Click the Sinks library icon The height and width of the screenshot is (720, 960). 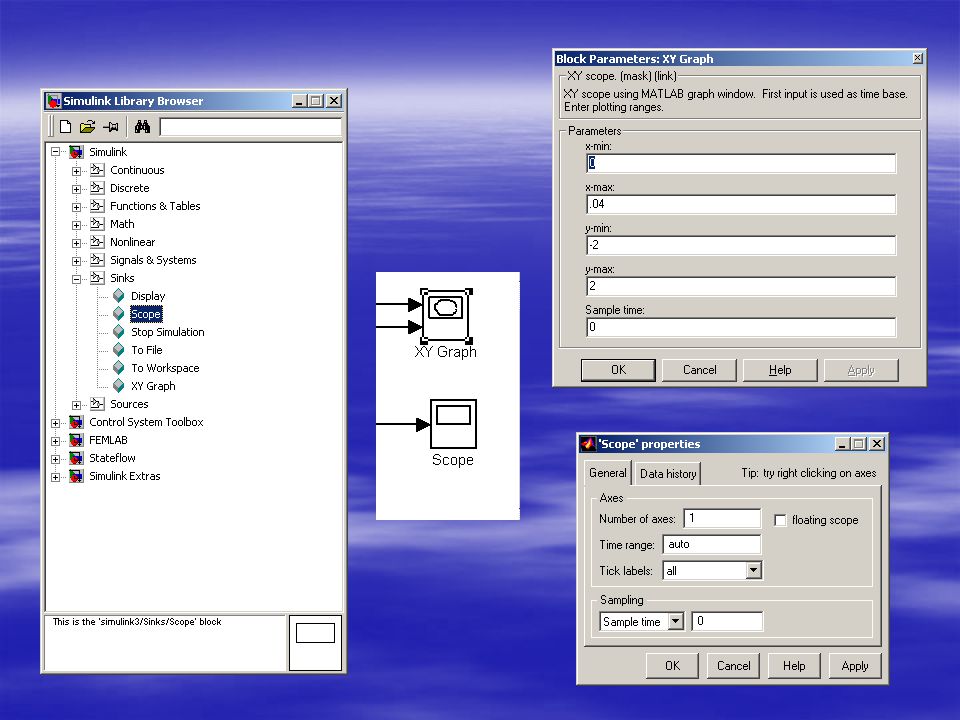97,278
